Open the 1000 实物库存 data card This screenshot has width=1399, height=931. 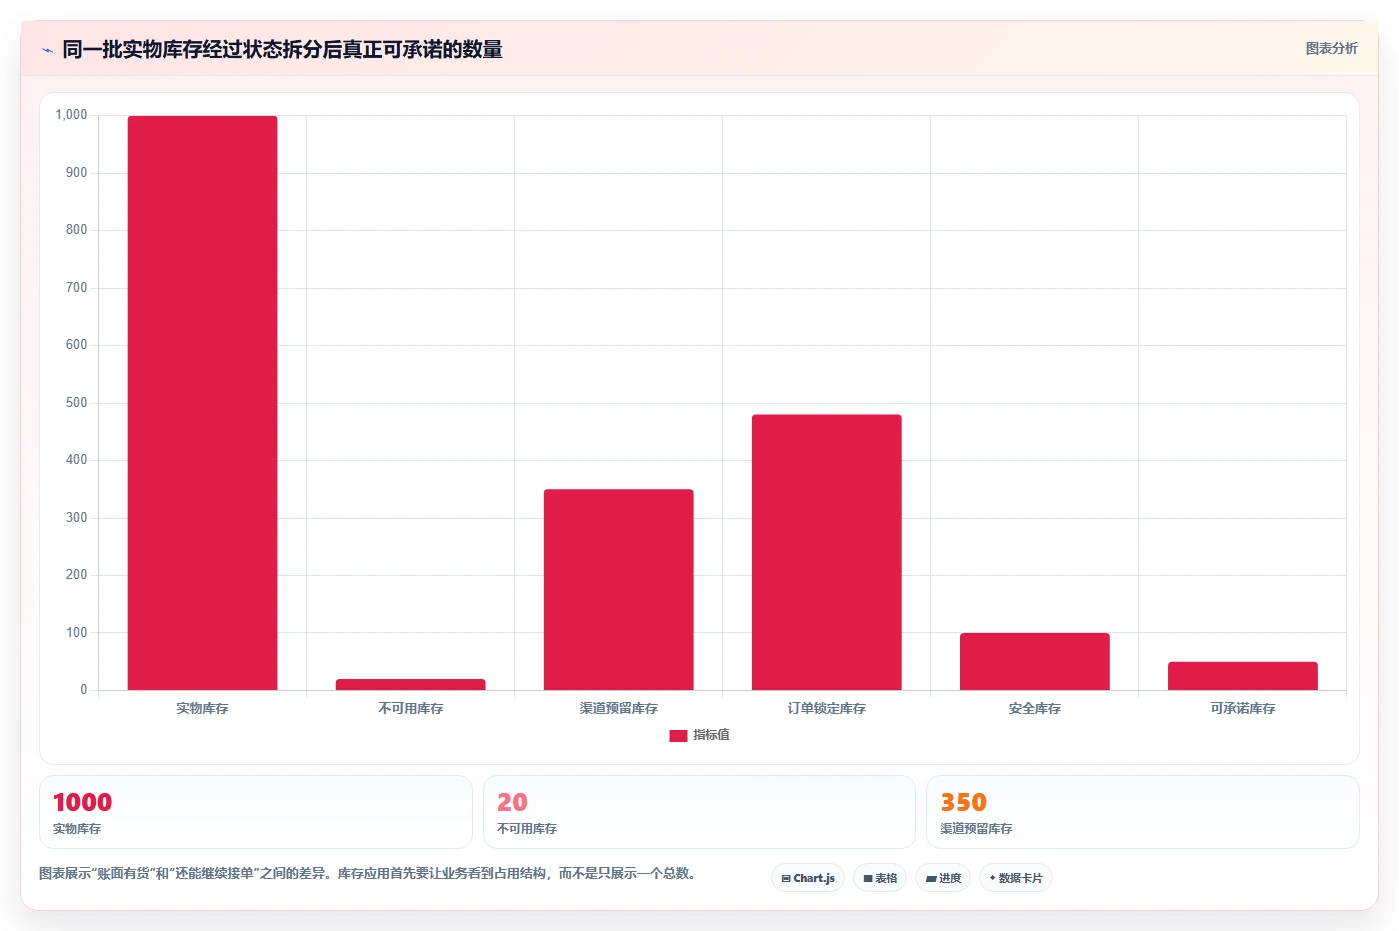tap(256, 812)
